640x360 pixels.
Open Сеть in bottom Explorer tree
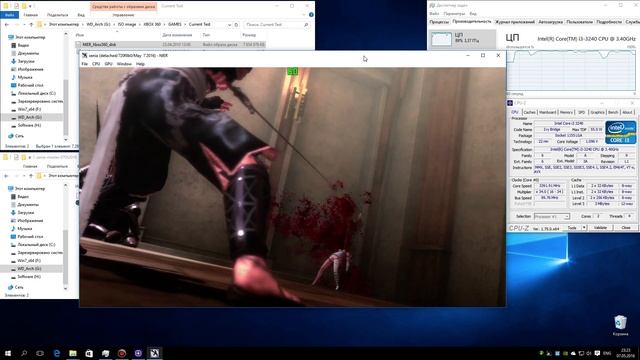(x=19, y=287)
